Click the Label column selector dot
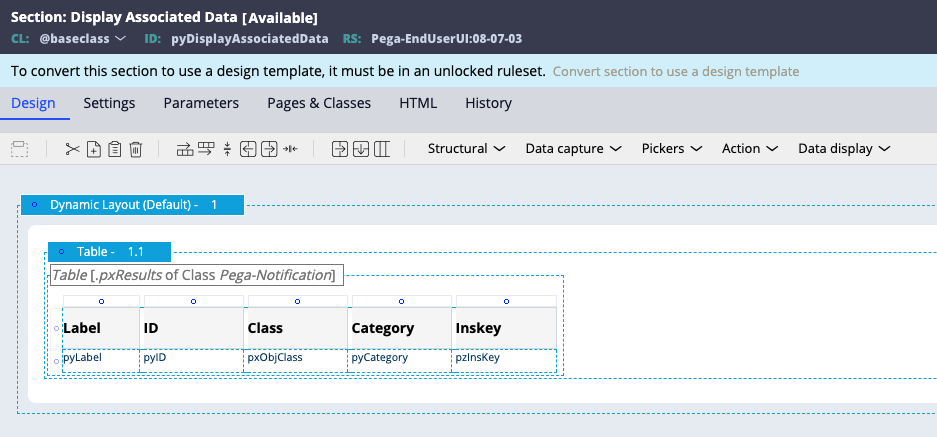The width and height of the screenshot is (937, 437). tap(101, 301)
